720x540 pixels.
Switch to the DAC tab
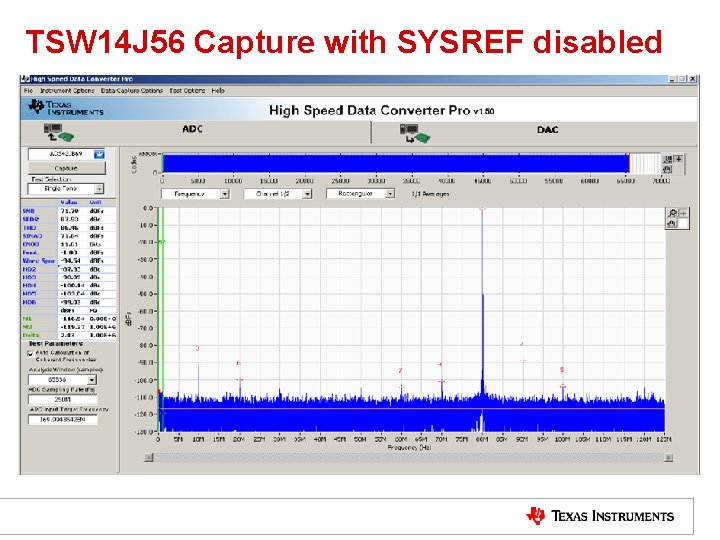(x=547, y=130)
